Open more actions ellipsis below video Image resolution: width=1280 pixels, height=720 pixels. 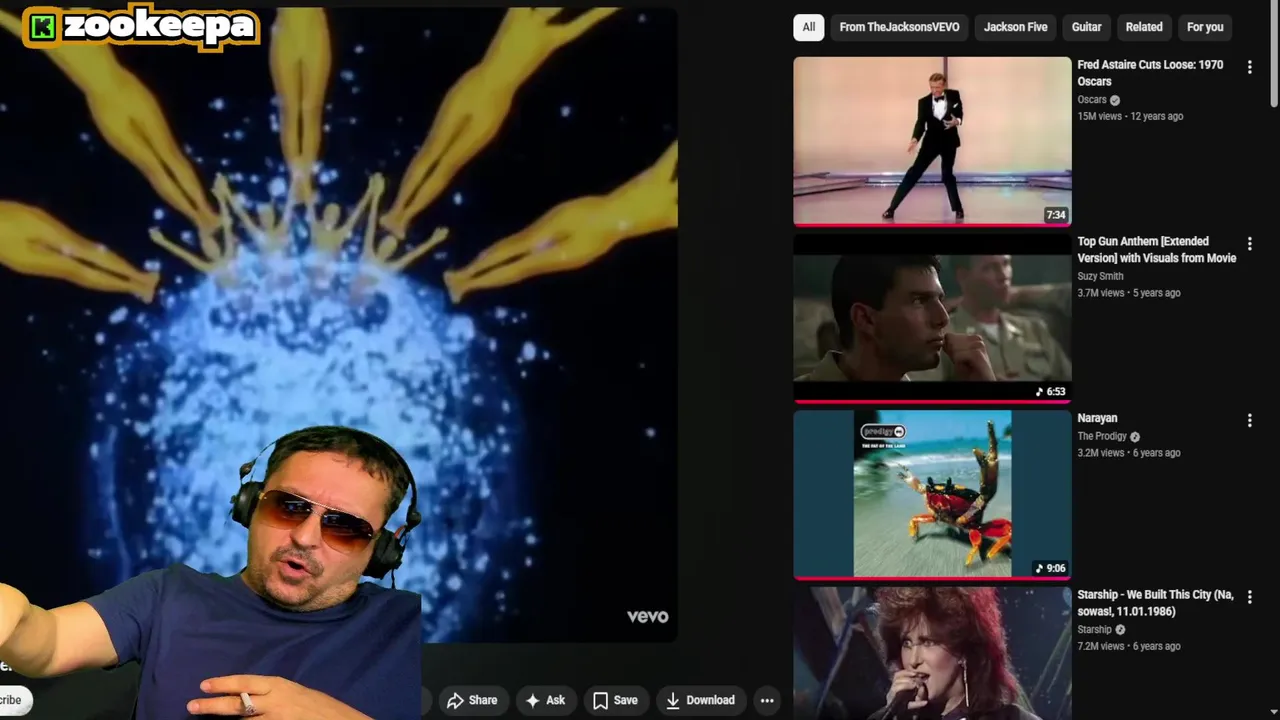[767, 700]
